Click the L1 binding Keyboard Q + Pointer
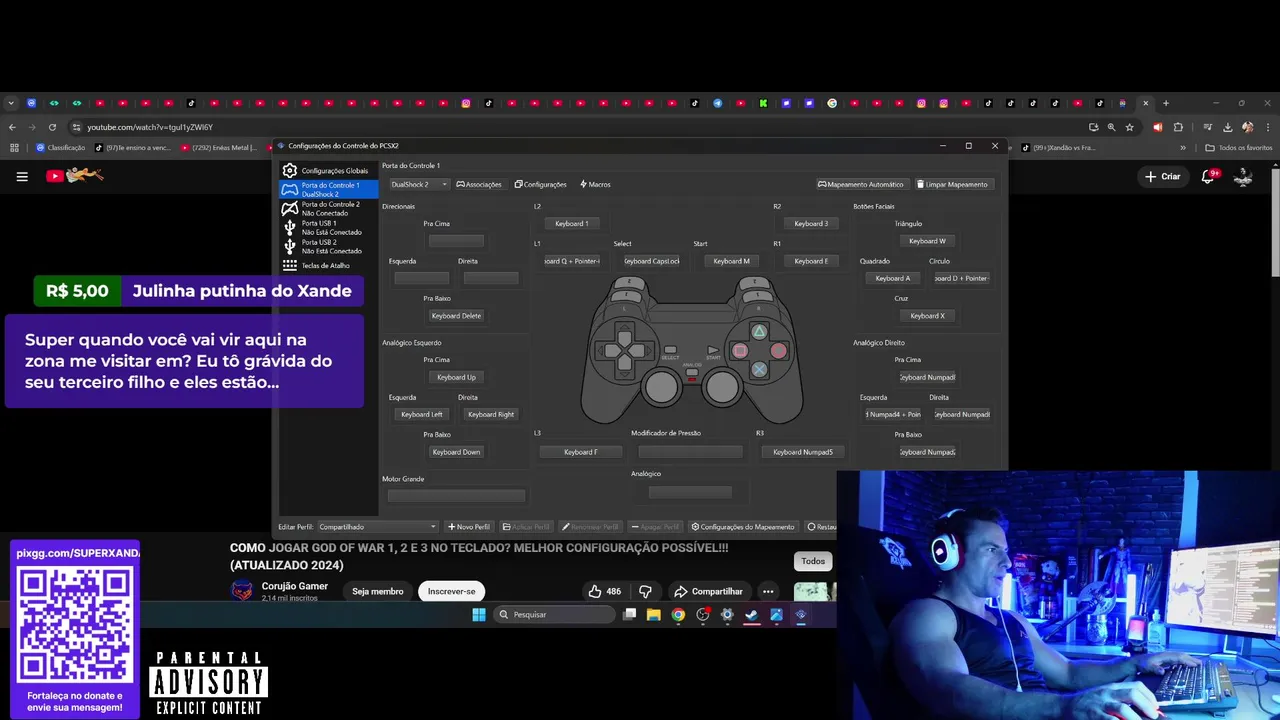This screenshot has width=1280, height=720. tap(572, 261)
